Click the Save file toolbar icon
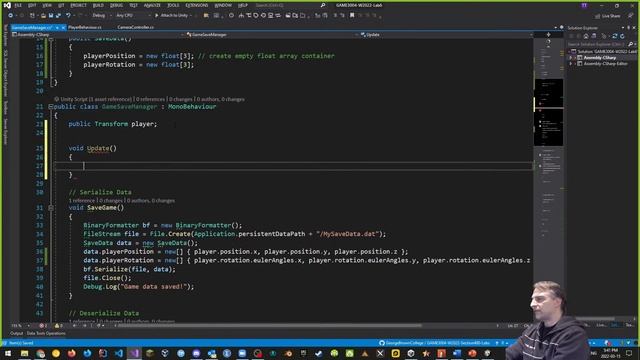 tap(51, 16)
